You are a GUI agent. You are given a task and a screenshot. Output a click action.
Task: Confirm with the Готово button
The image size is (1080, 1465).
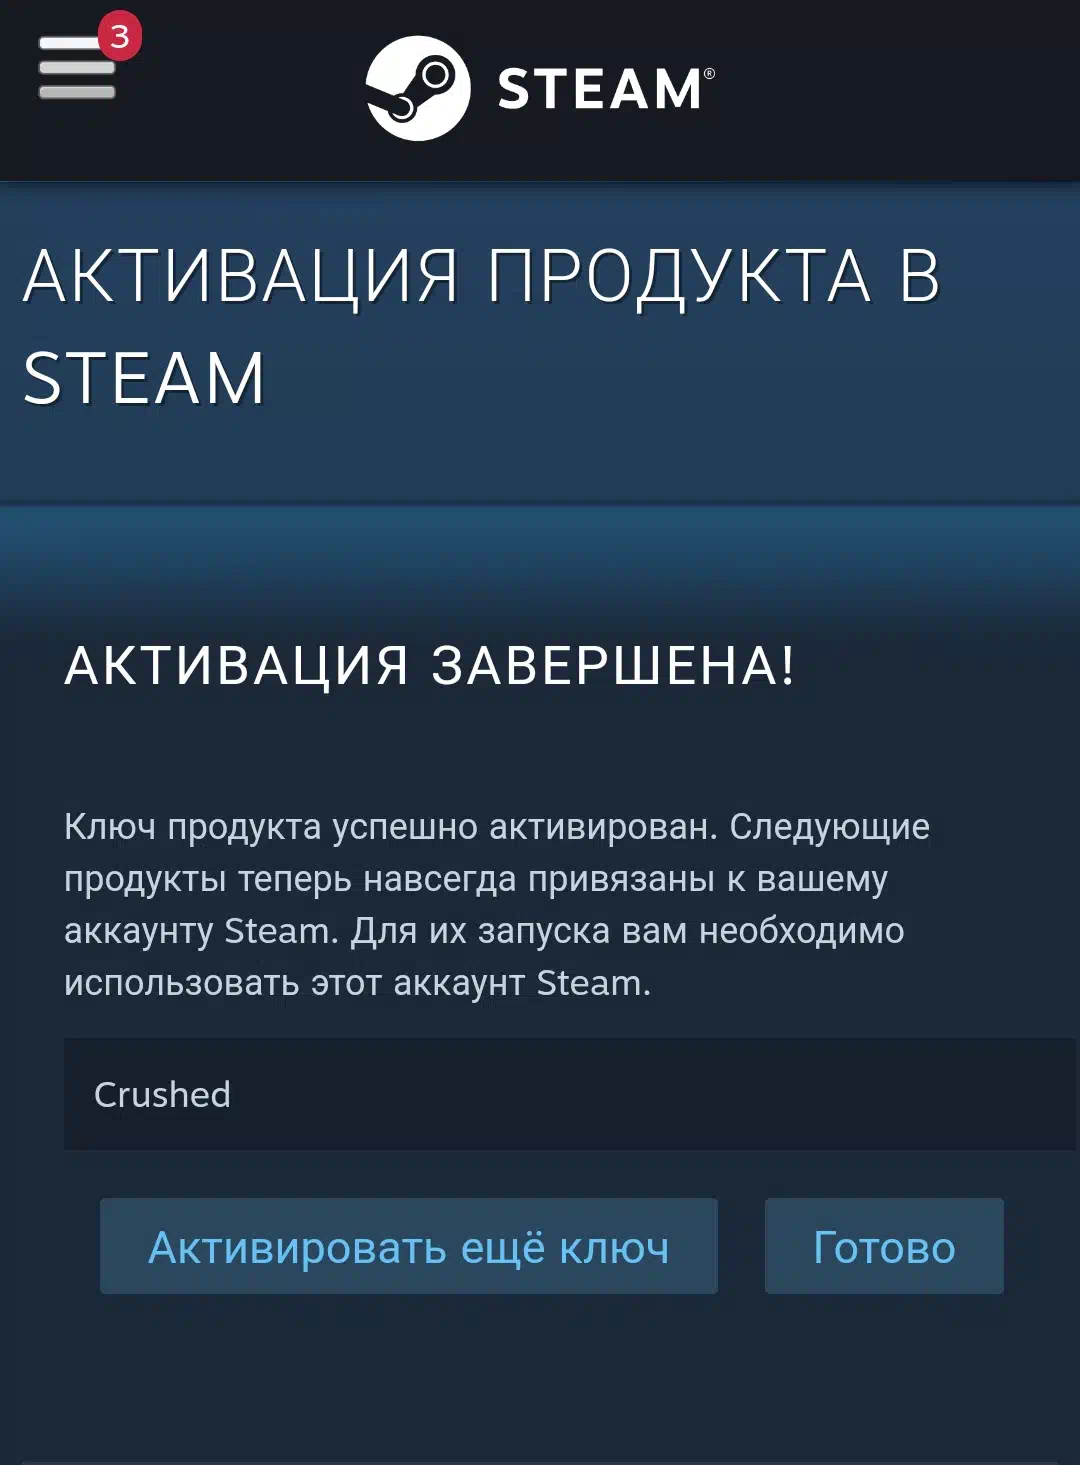click(x=884, y=1246)
